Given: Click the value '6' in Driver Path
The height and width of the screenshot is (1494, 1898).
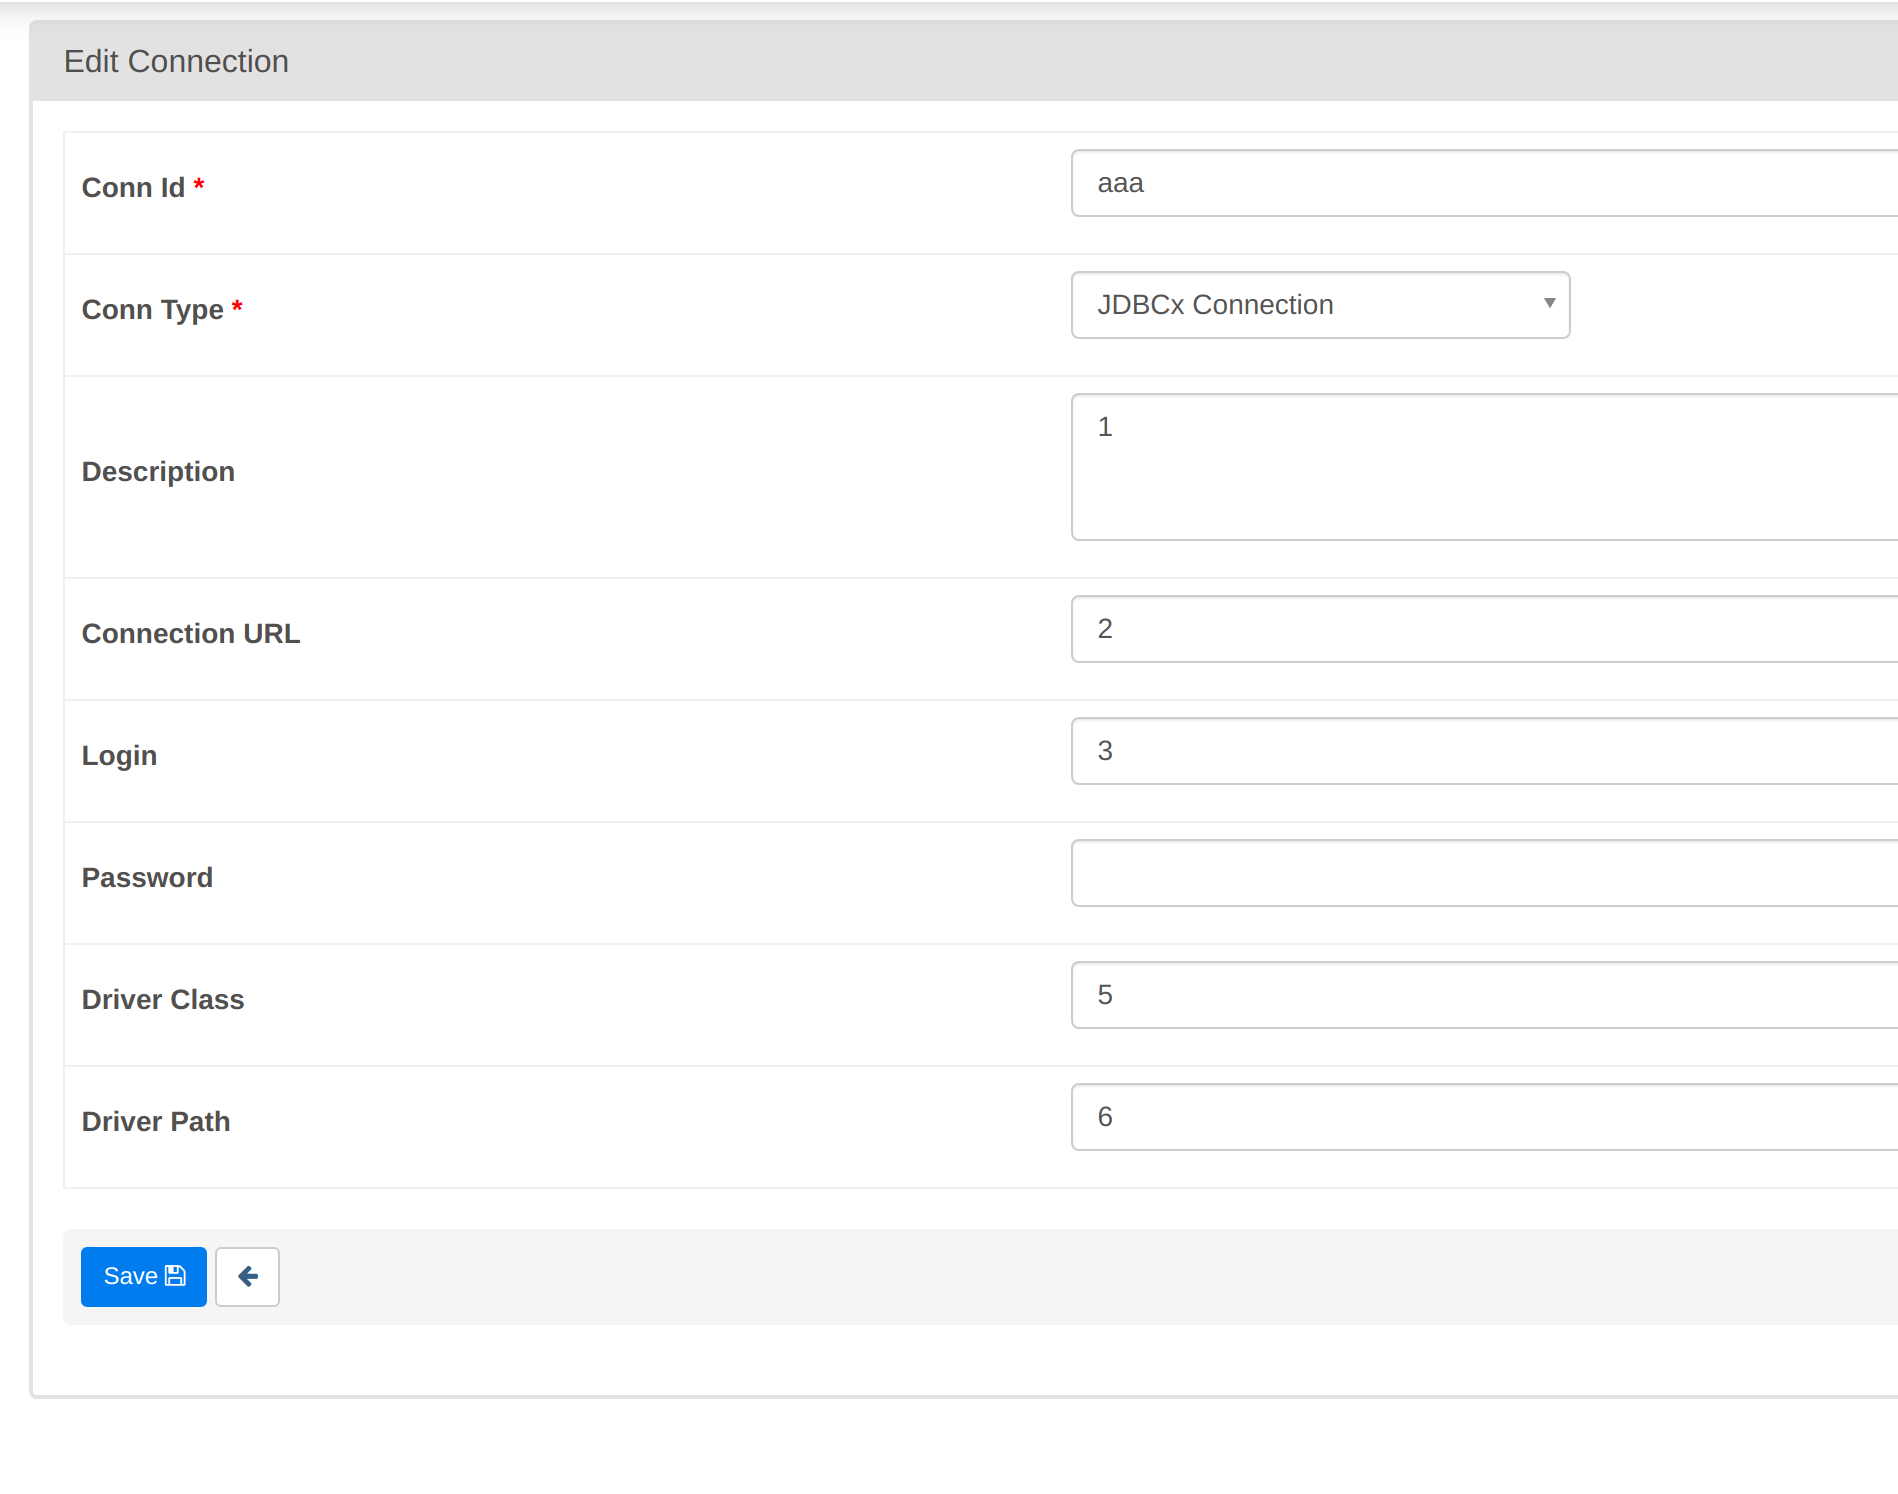Looking at the screenshot, I should [1104, 1117].
